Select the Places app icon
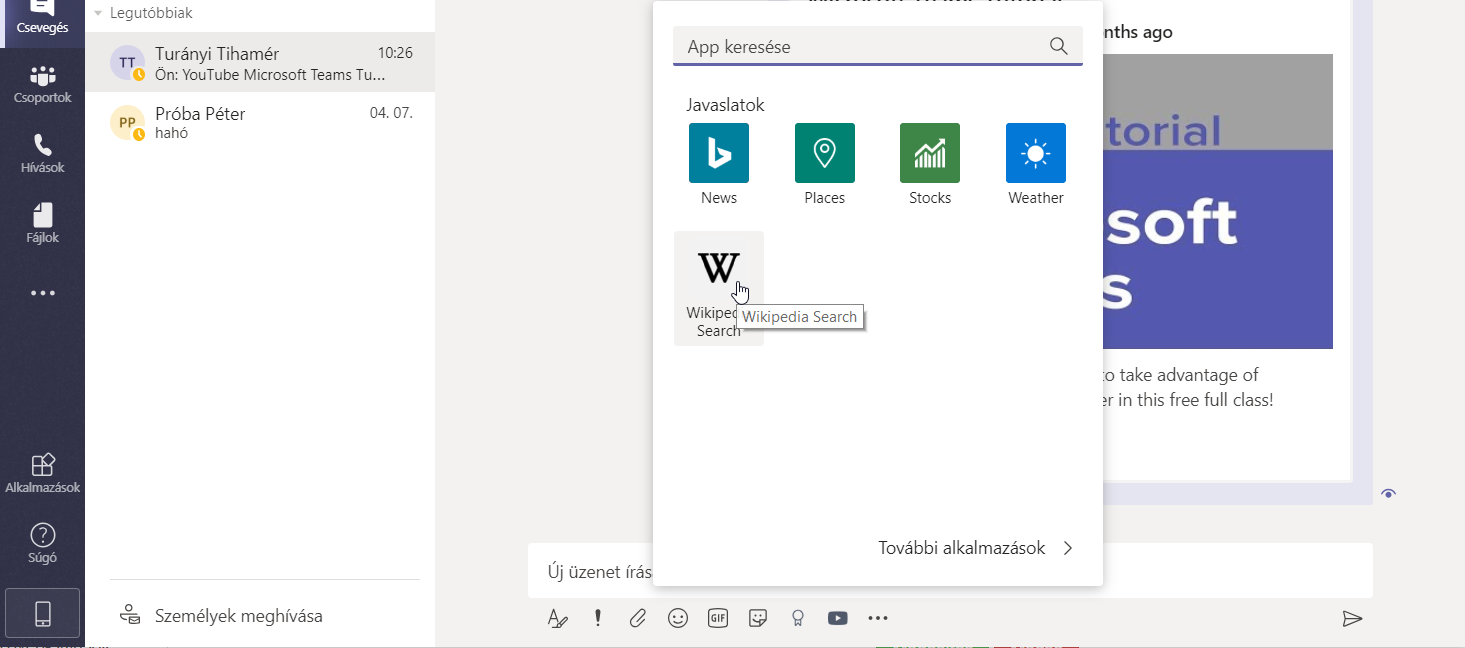This screenshot has height=648, width=1465. coord(824,153)
